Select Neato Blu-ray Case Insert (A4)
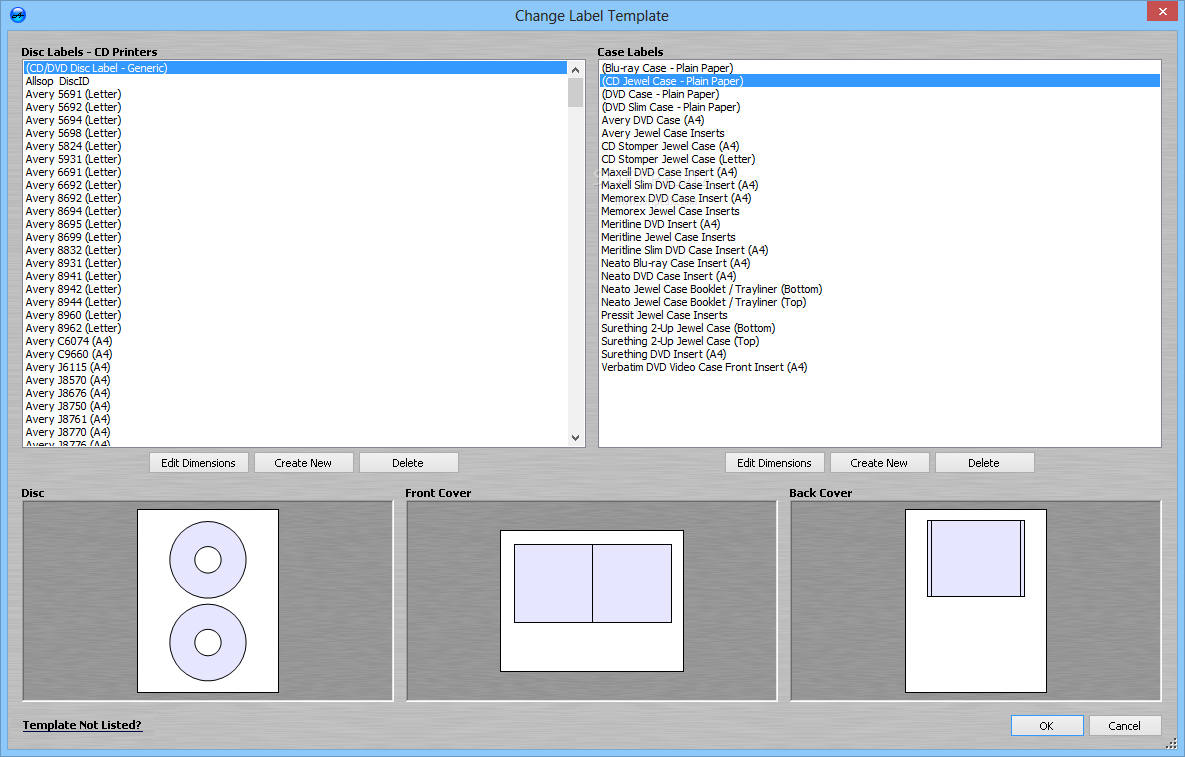 pos(880,263)
